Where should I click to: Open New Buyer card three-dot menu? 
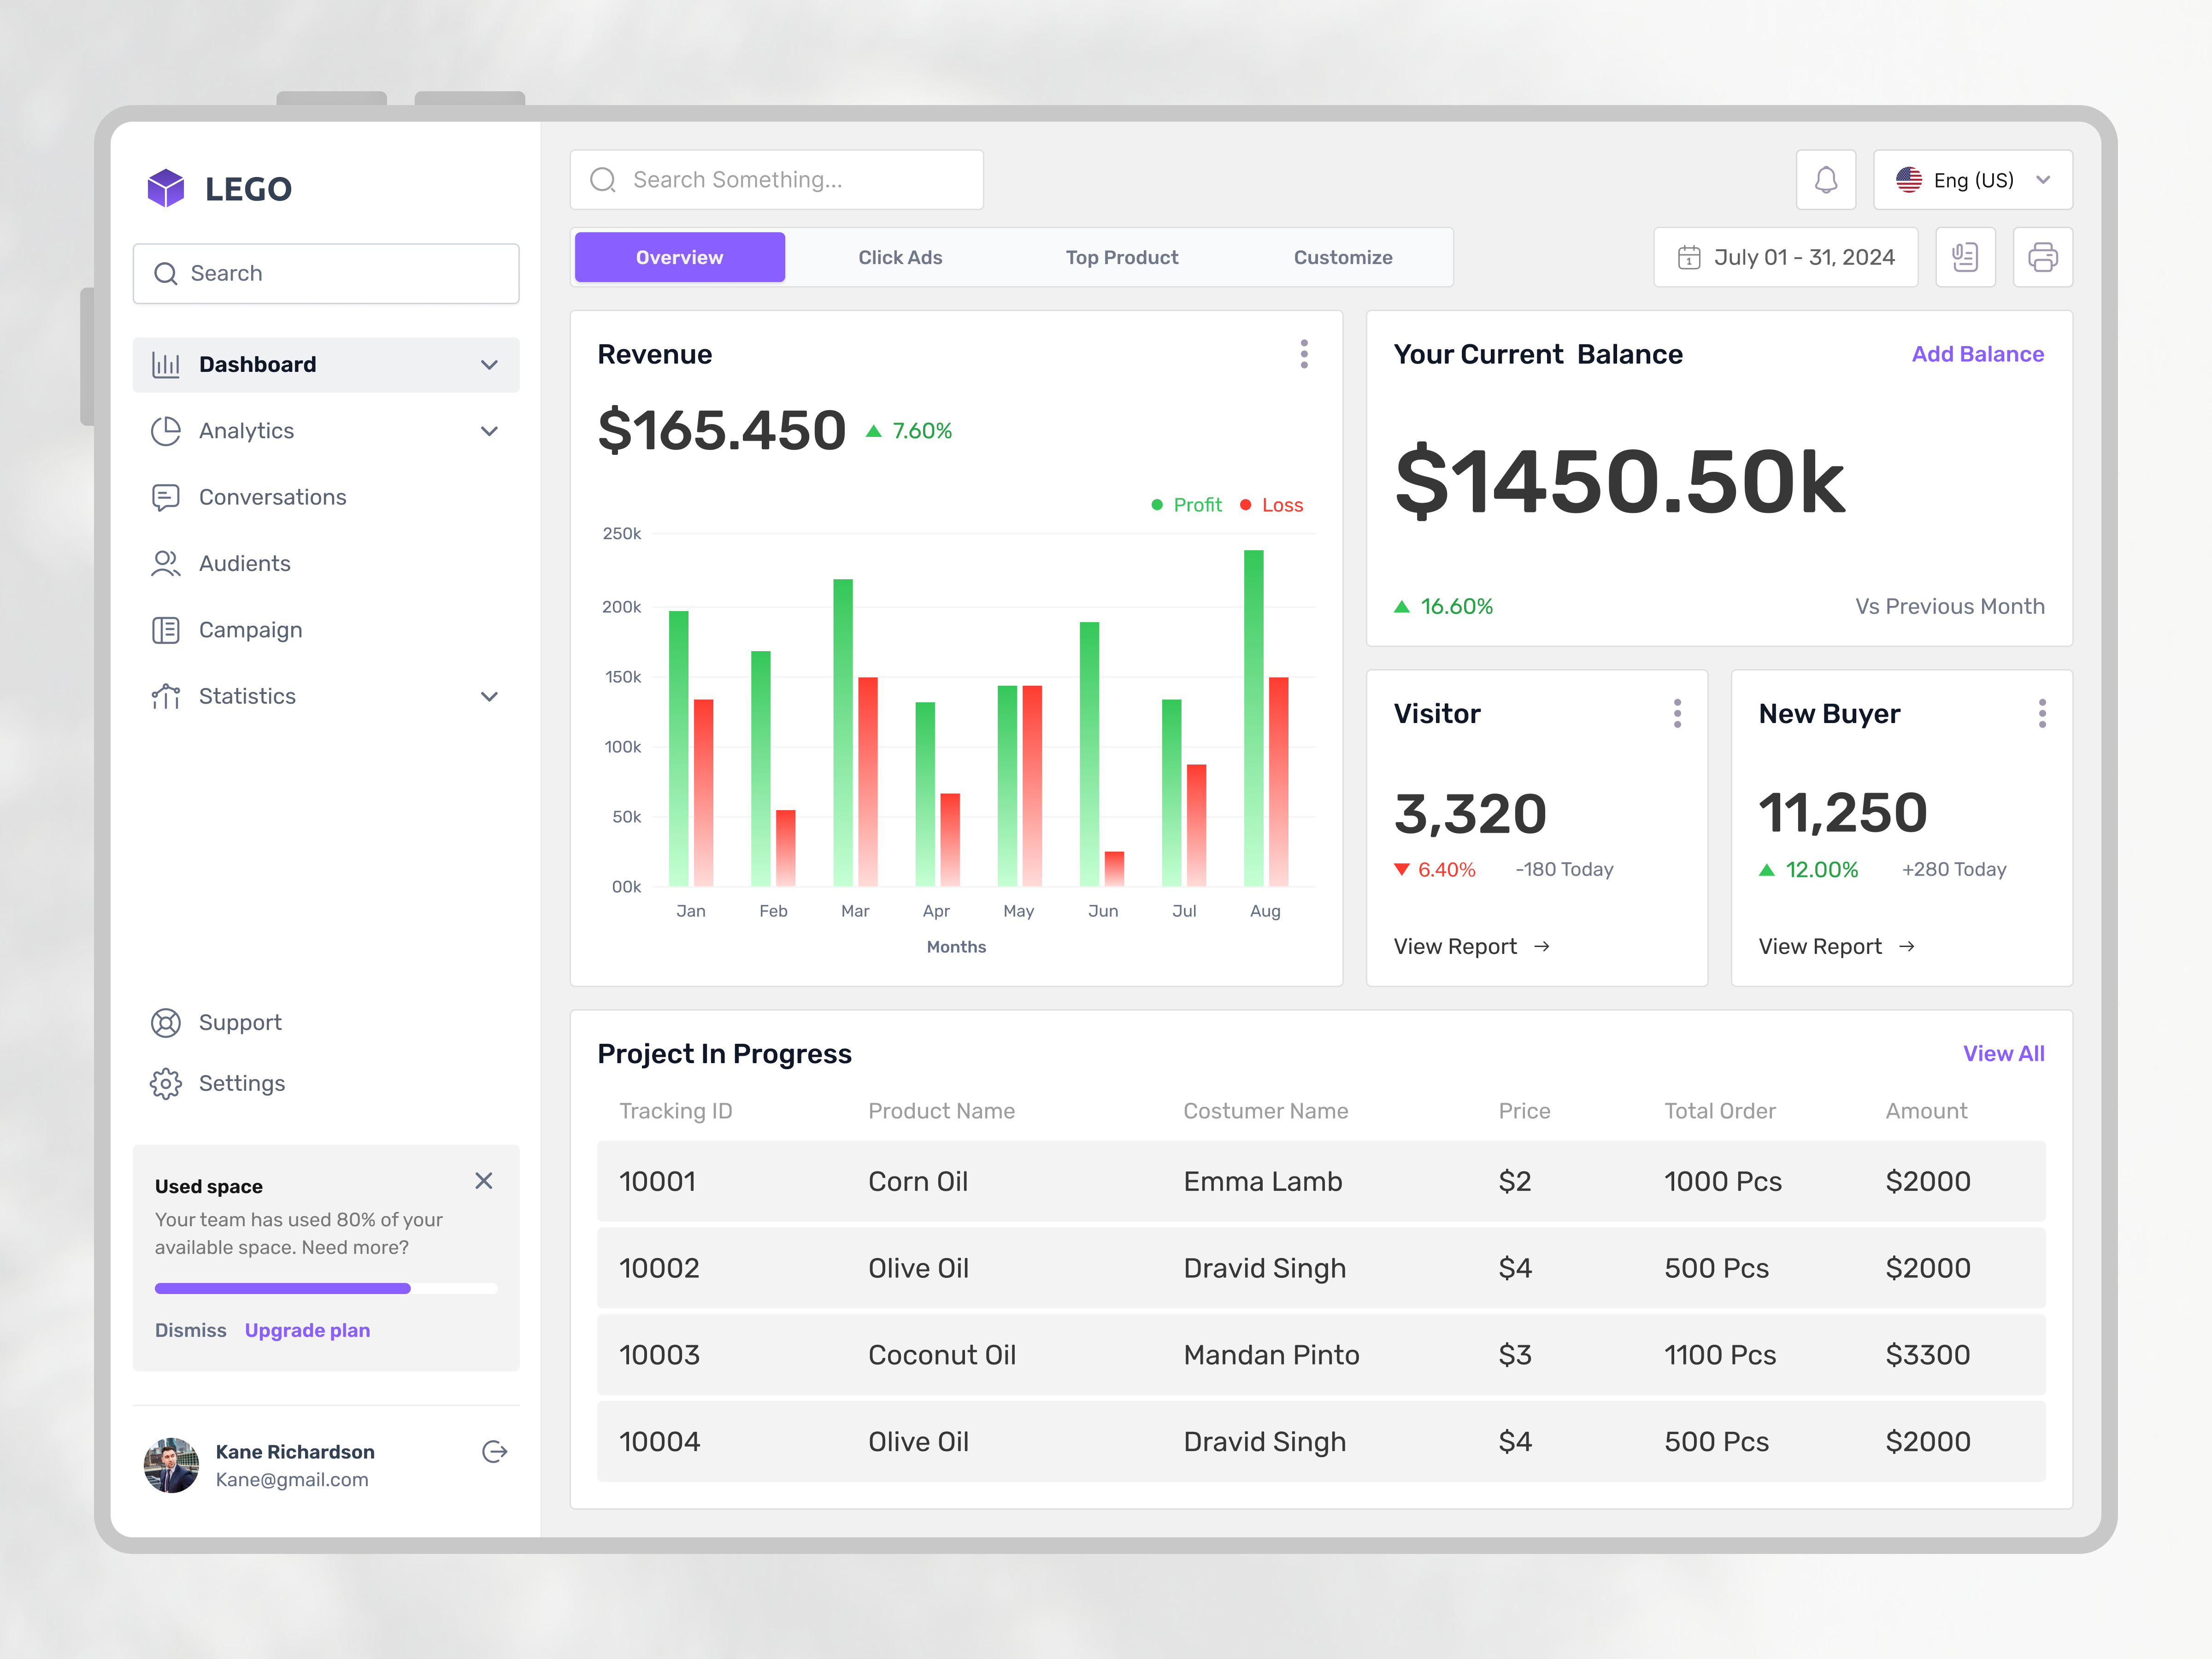point(2042,713)
